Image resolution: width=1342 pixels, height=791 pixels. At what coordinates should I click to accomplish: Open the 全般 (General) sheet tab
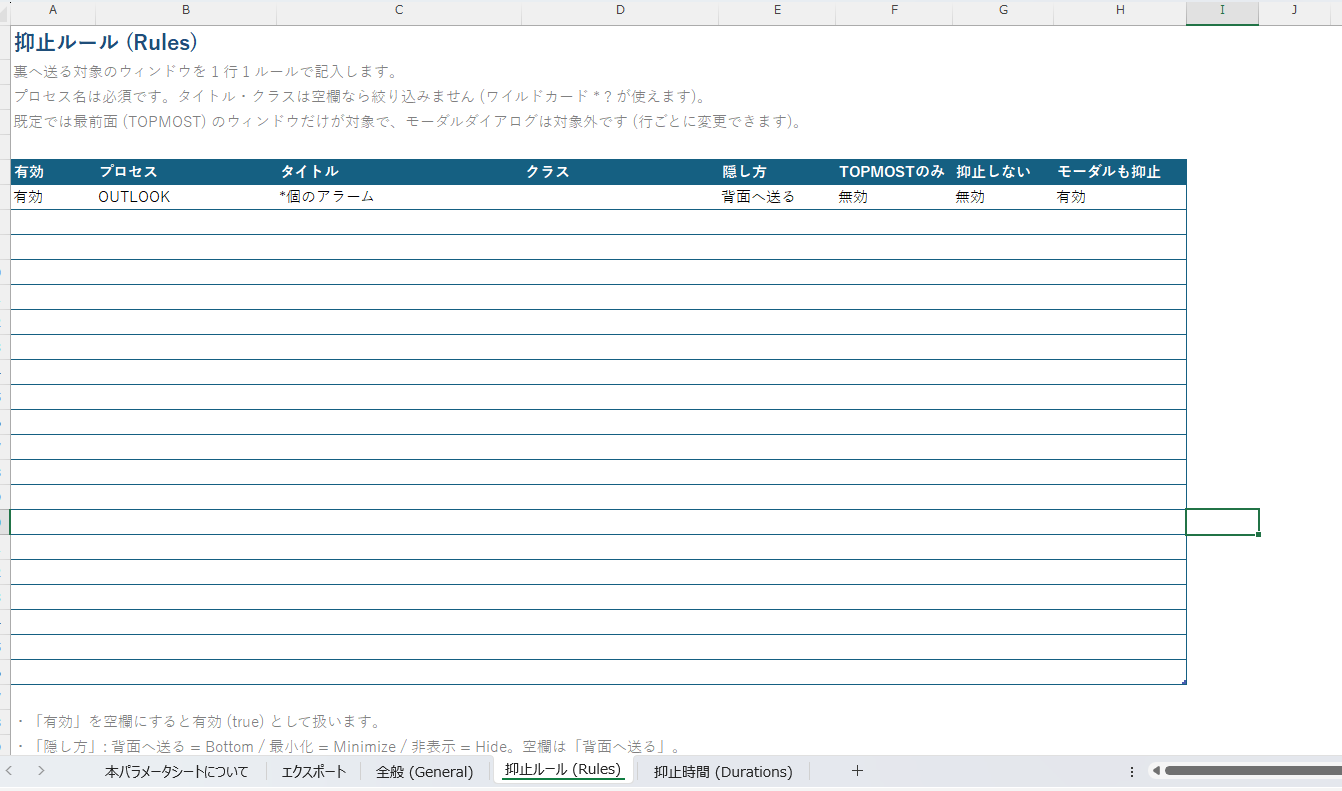[424, 771]
